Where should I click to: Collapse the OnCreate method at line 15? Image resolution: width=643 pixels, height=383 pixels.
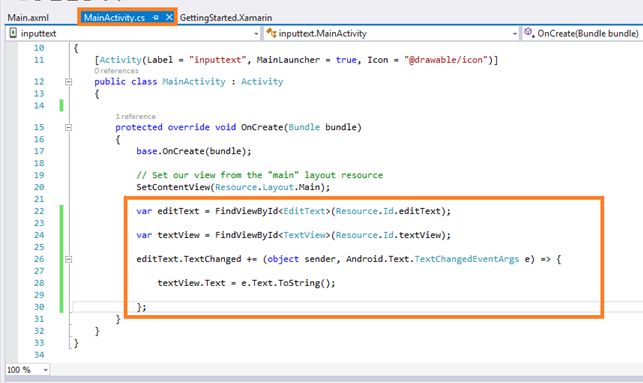[x=68, y=128]
